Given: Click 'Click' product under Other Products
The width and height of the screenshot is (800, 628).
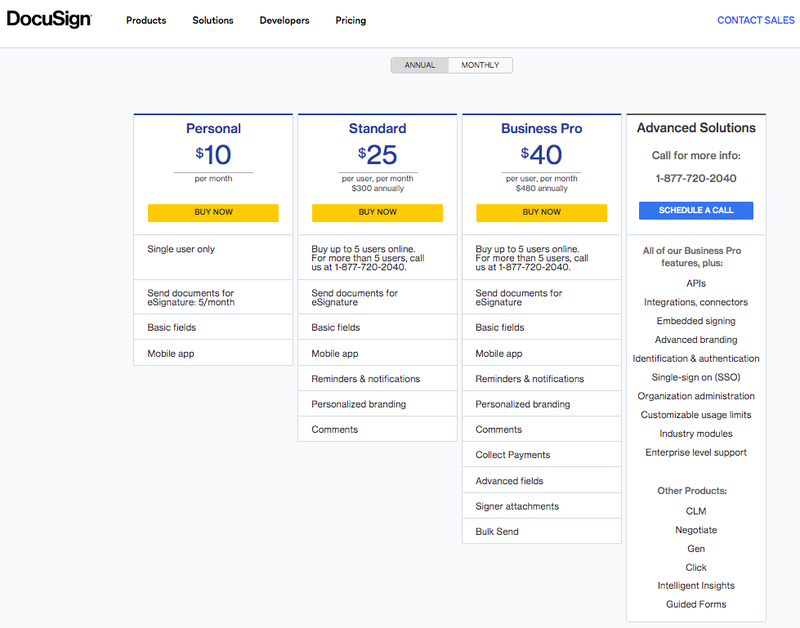Looking at the screenshot, I should (696, 568).
